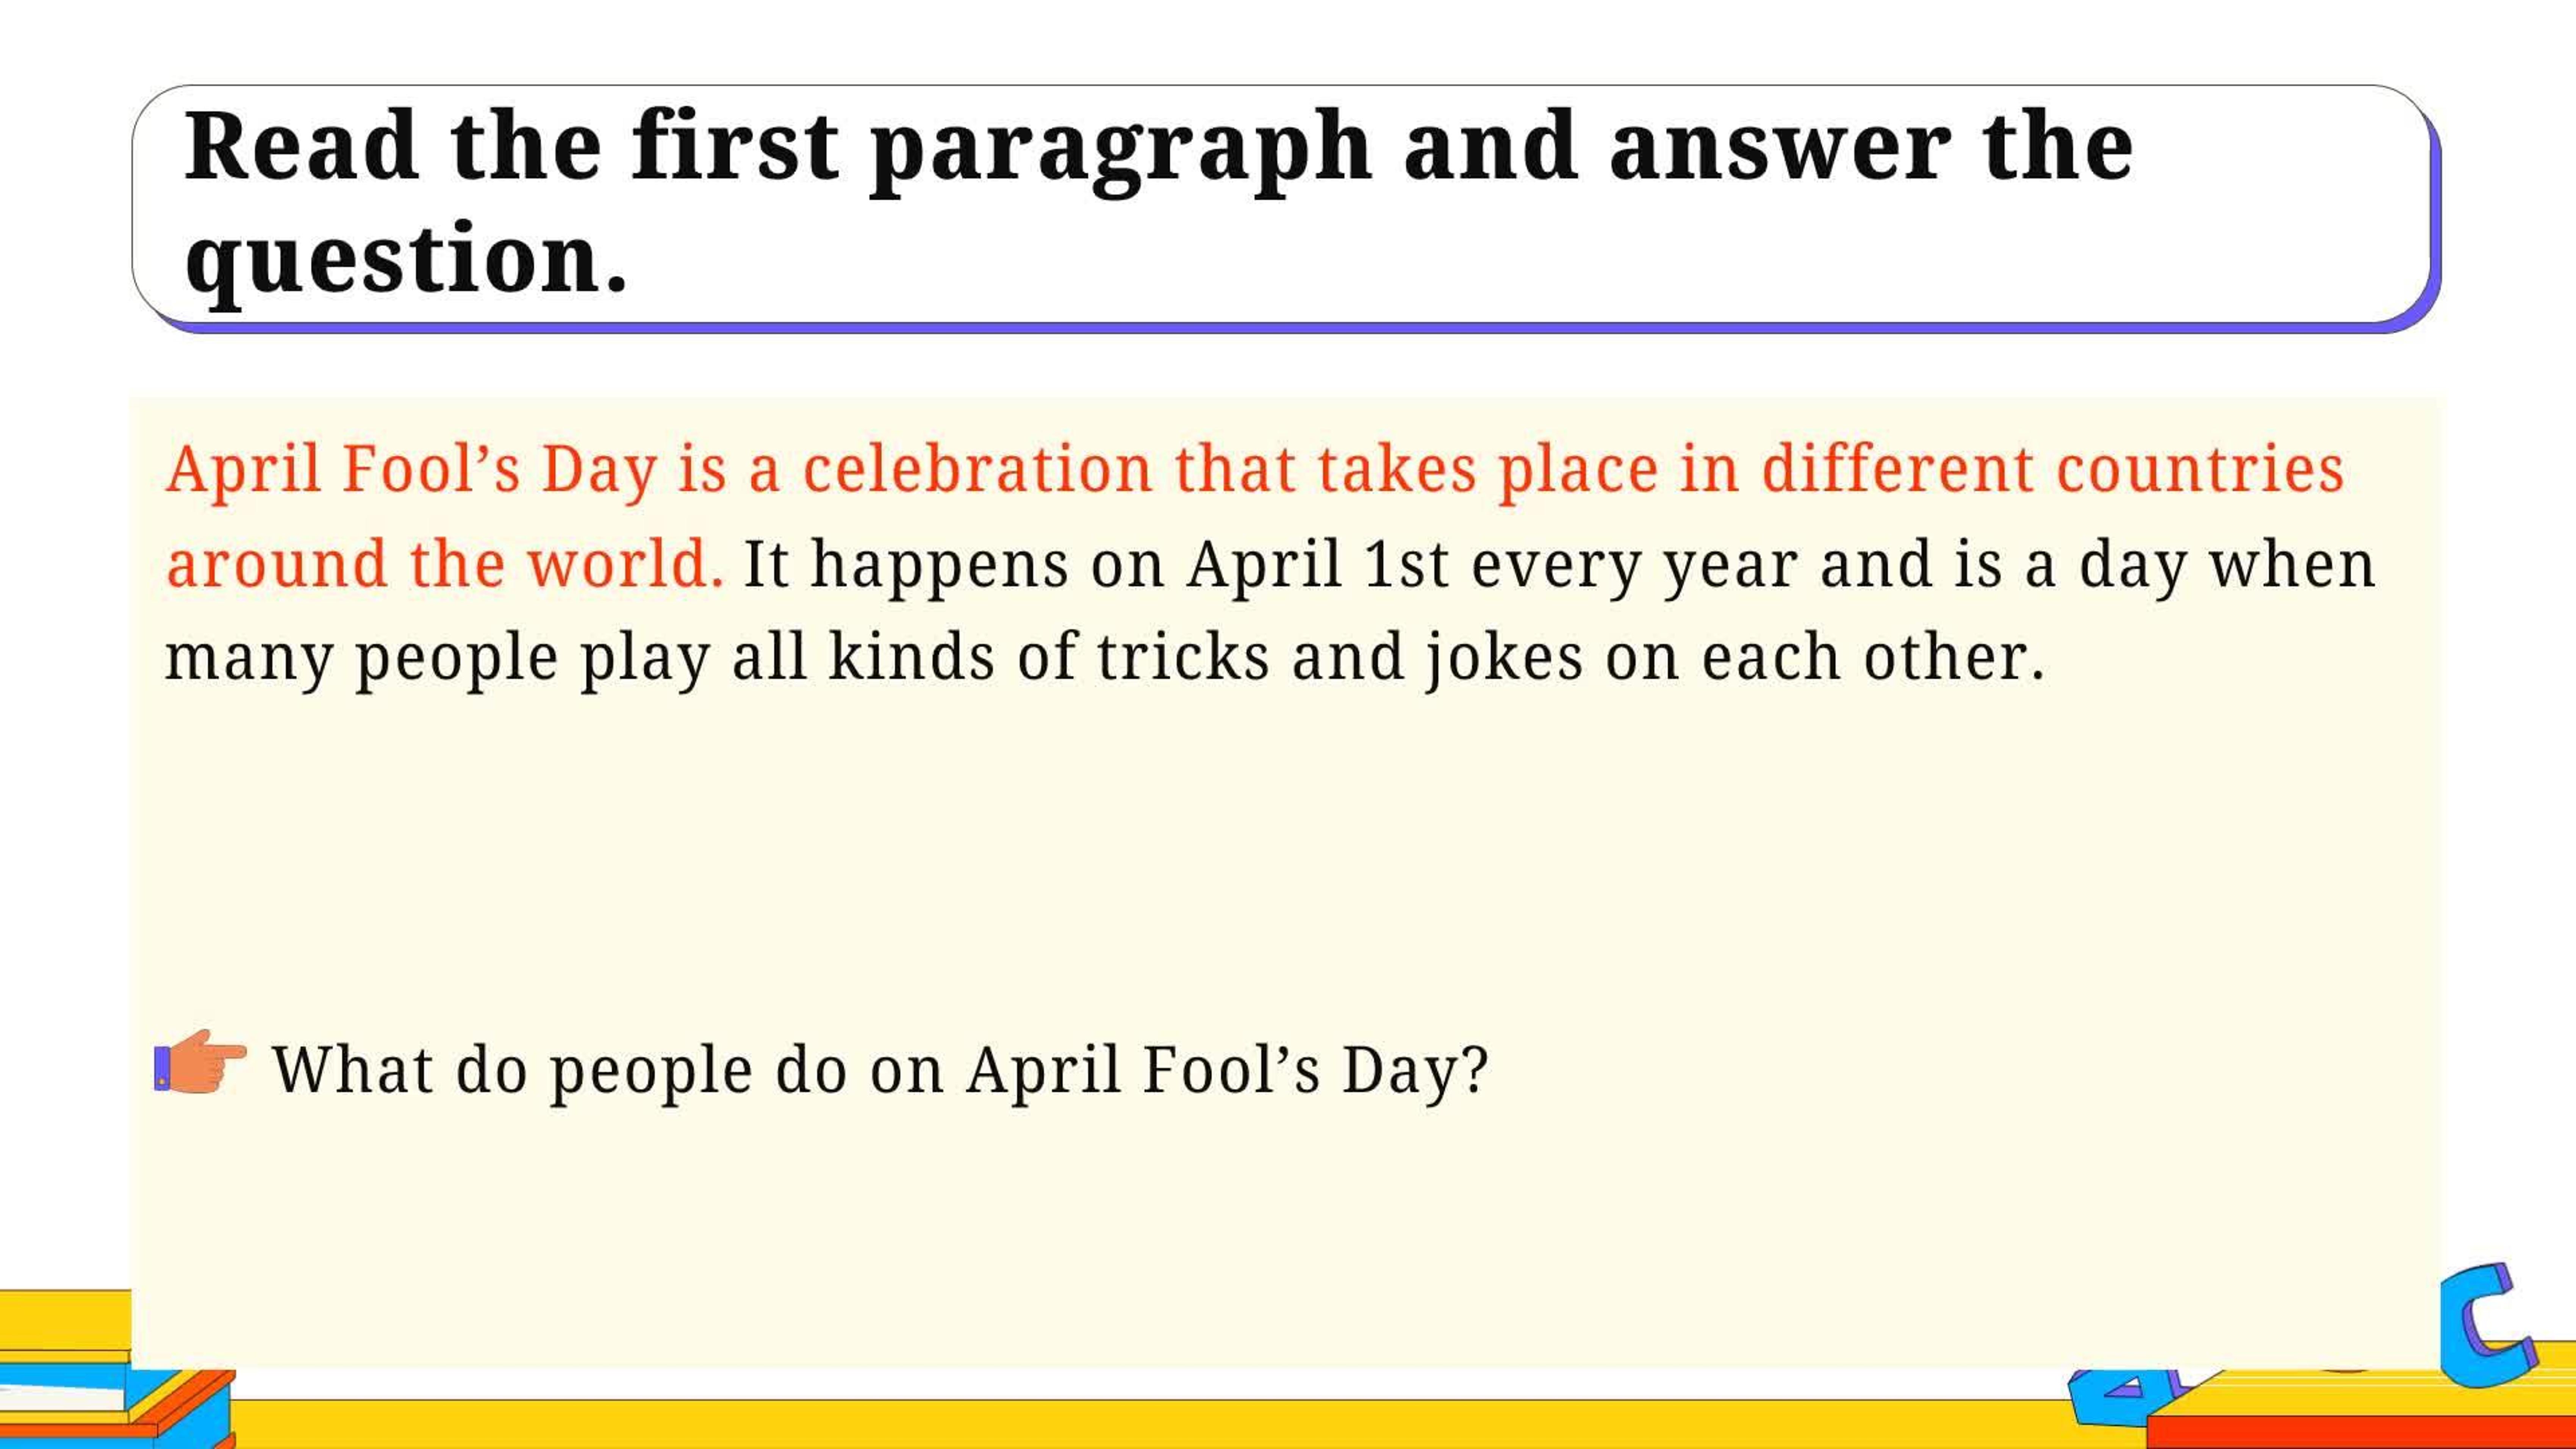
Task: Click the pointing hand icon
Action: click(x=200, y=1061)
